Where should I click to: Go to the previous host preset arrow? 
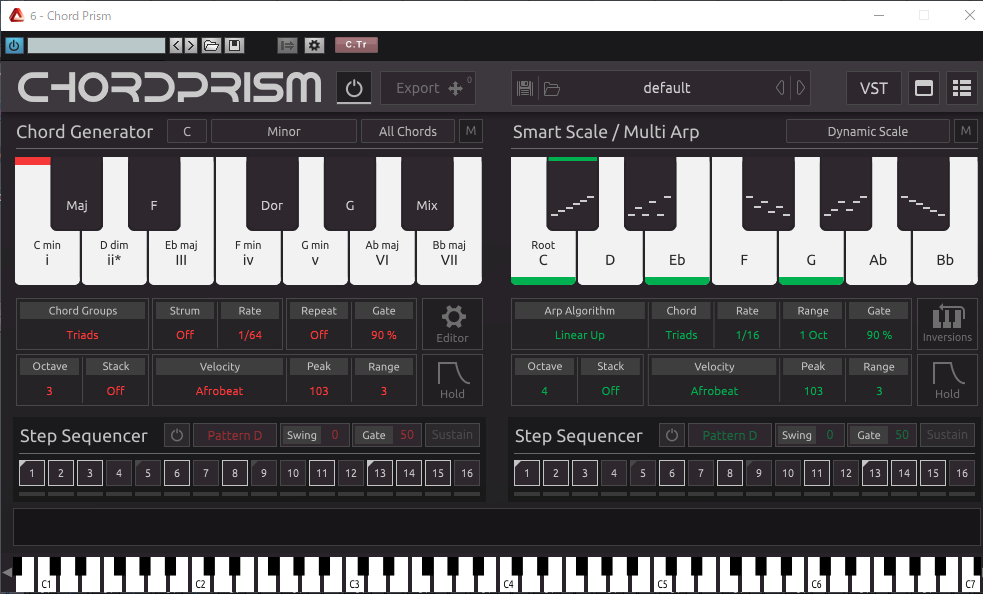coord(176,45)
